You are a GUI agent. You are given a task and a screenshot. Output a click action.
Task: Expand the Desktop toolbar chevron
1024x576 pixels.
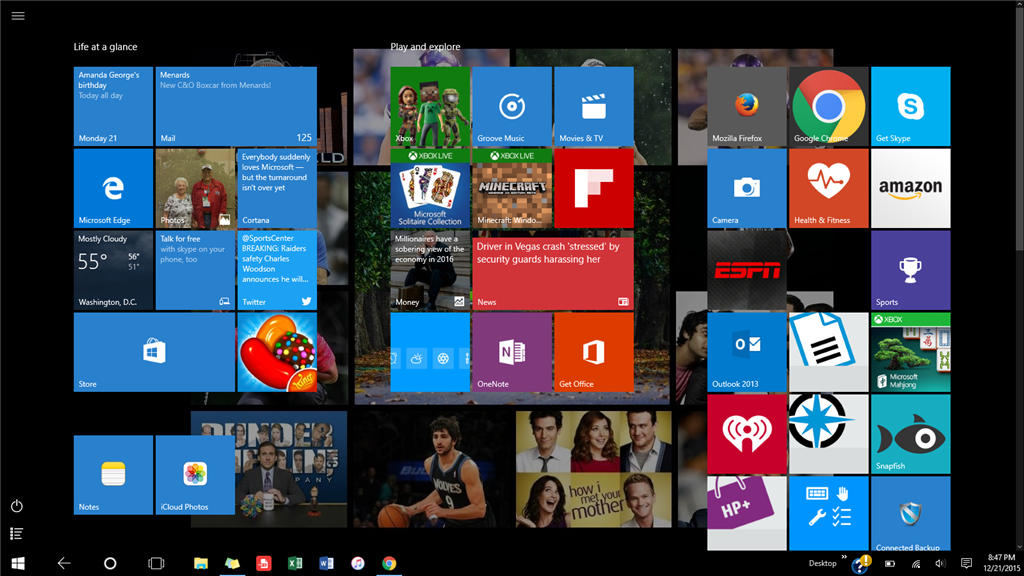click(x=844, y=557)
